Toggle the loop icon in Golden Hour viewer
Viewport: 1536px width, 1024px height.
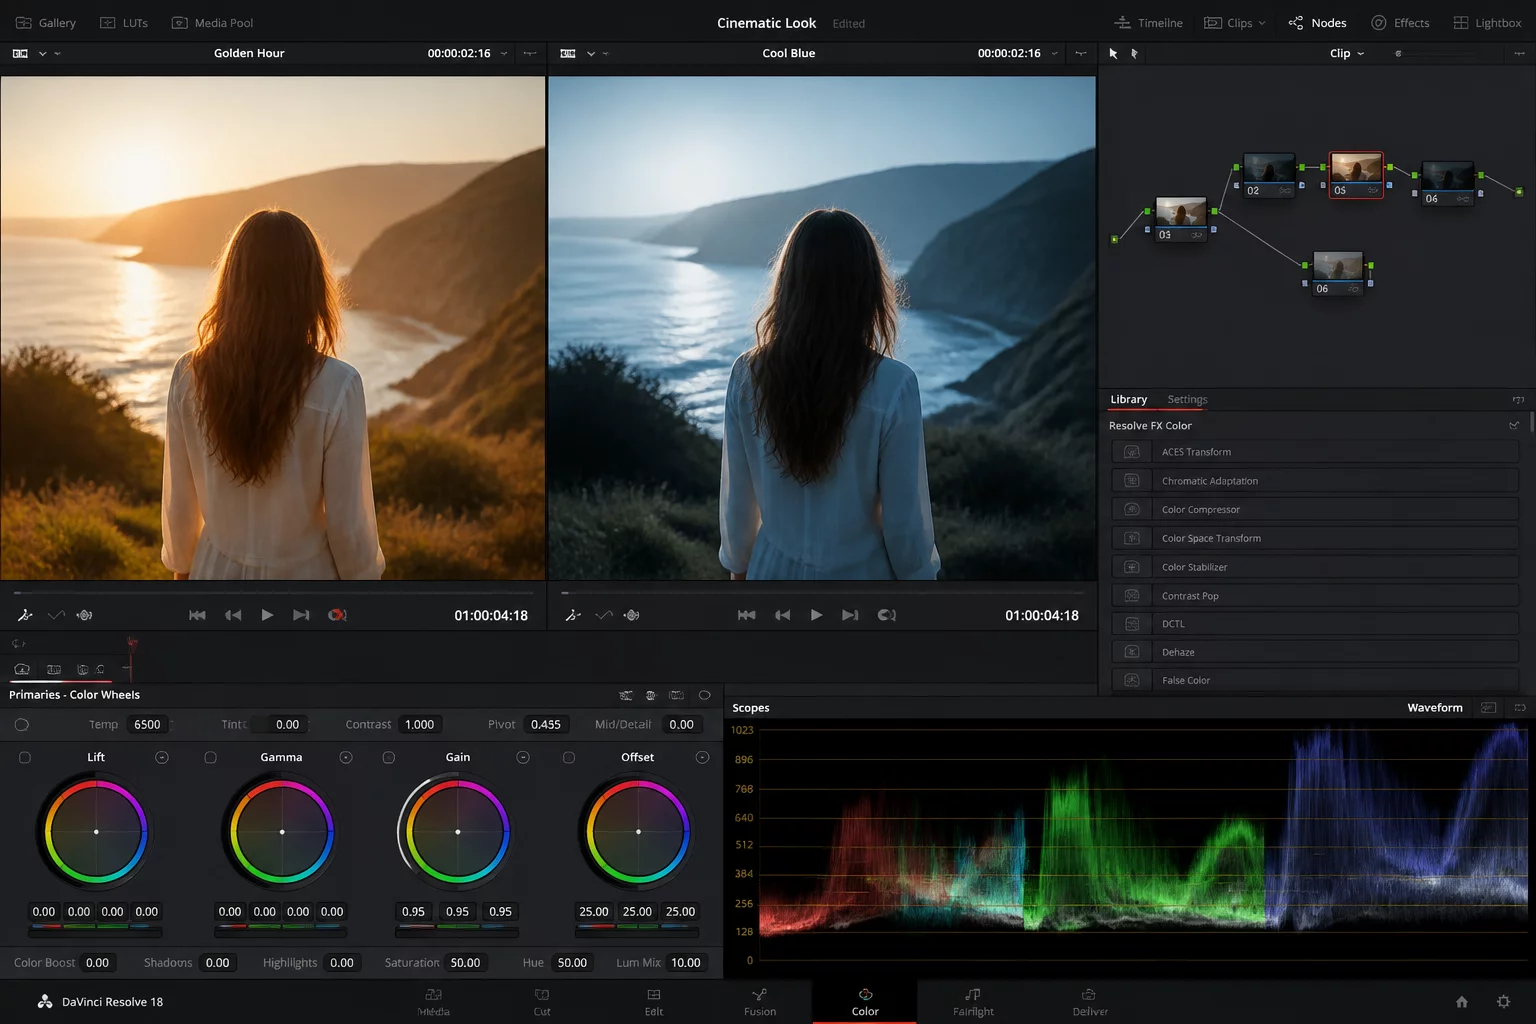337,615
